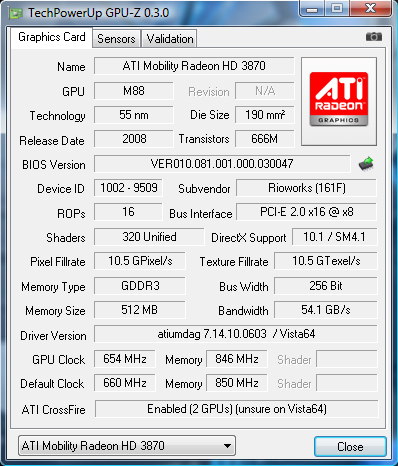
Task: Click the 'Texture Fillrate' label
Action: point(234,262)
